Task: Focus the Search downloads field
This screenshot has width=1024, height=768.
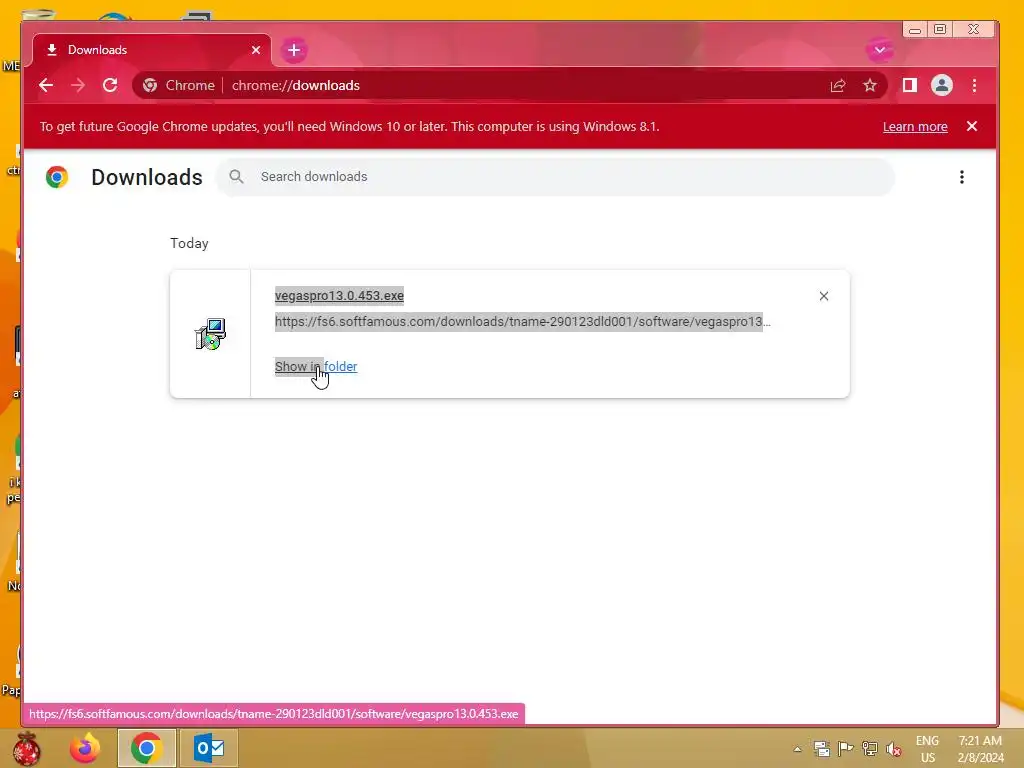Action: click(555, 177)
